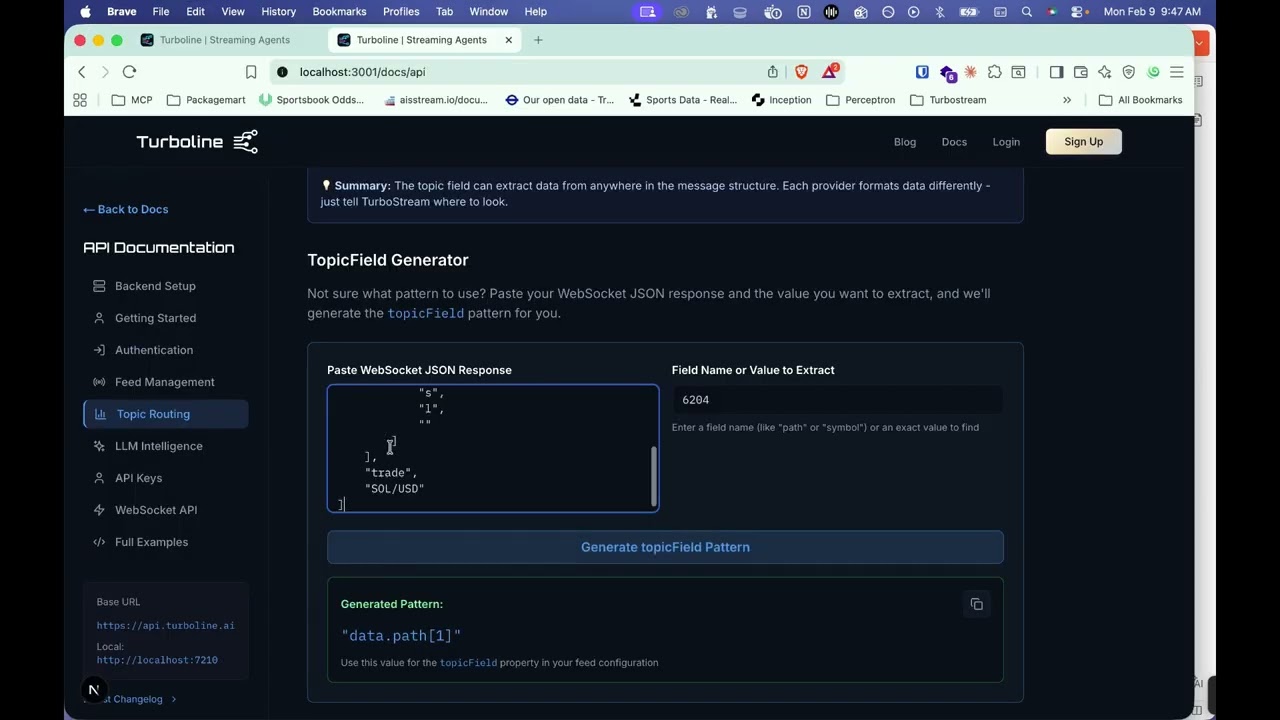Copy the generated pattern icon
The height and width of the screenshot is (720, 1280).
pos(977,604)
